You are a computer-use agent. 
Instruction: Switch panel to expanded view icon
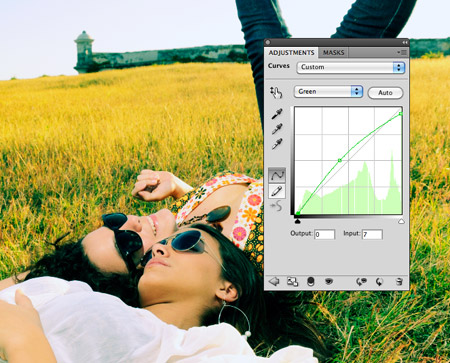tap(292, 282)
